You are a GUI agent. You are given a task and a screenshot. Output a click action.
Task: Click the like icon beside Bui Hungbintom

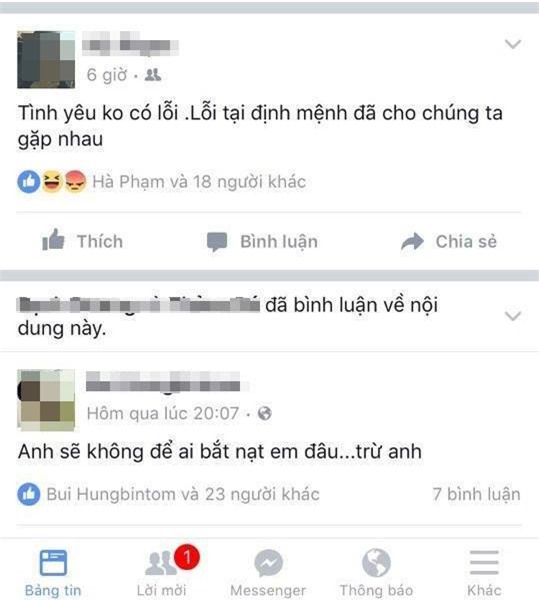click(29, 494)
